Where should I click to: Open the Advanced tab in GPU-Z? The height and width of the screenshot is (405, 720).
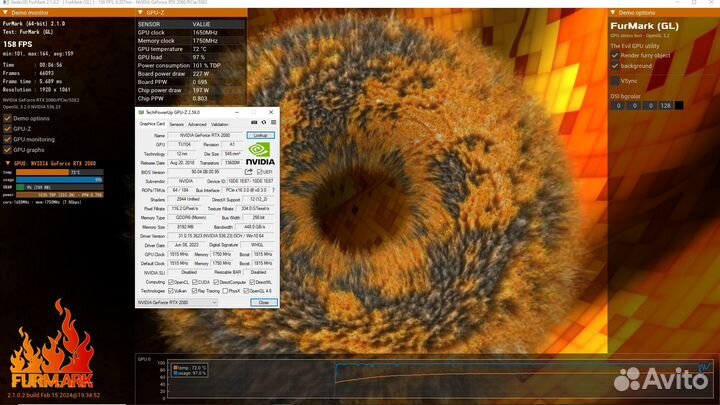click(197, 124)
